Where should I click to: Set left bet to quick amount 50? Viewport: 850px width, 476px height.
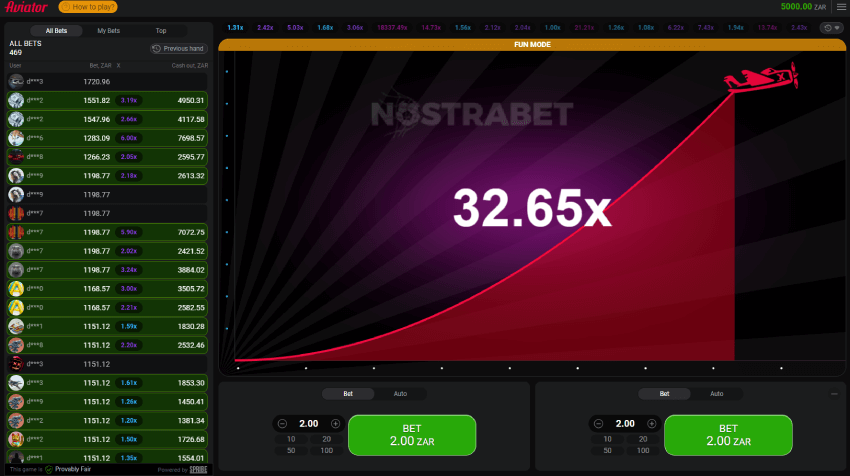pyautogui.click(x=291, y=451)
